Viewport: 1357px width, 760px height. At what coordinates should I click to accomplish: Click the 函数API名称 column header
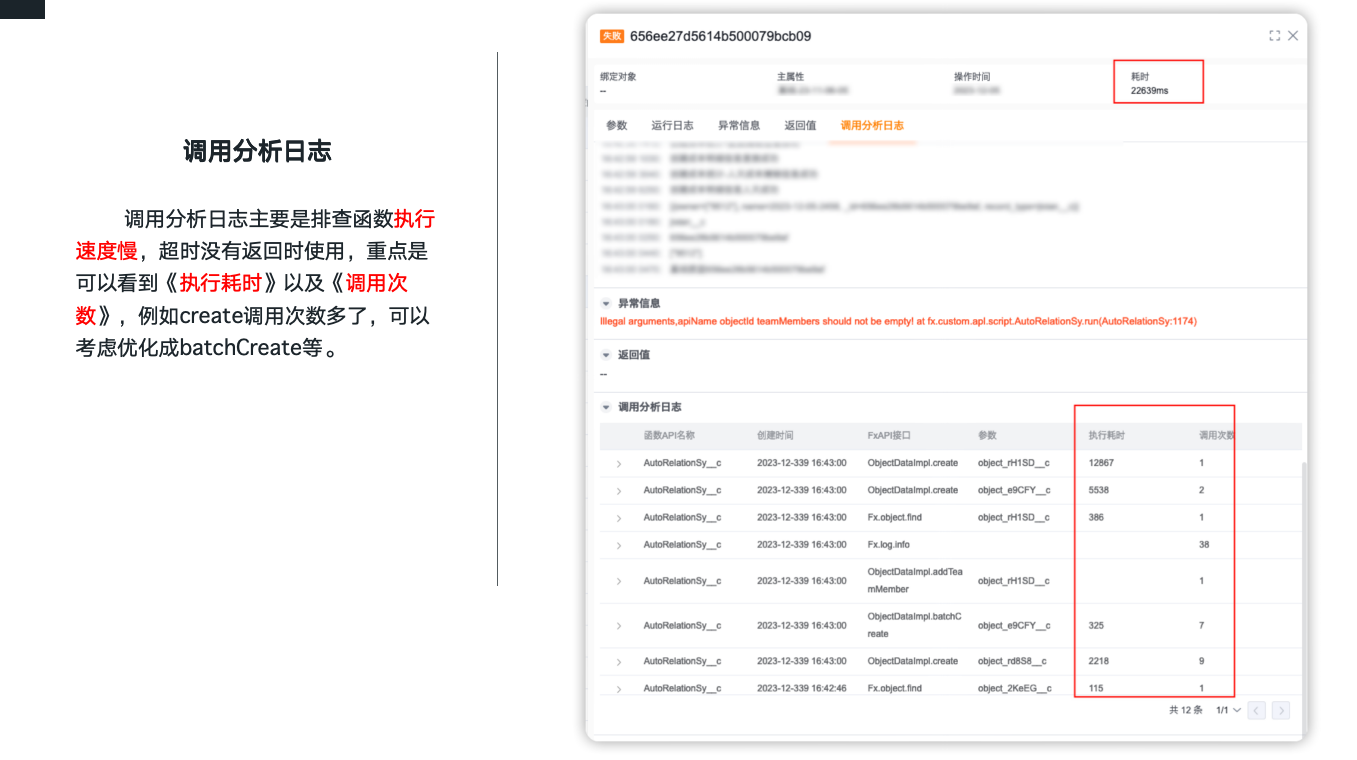(669, 436)
